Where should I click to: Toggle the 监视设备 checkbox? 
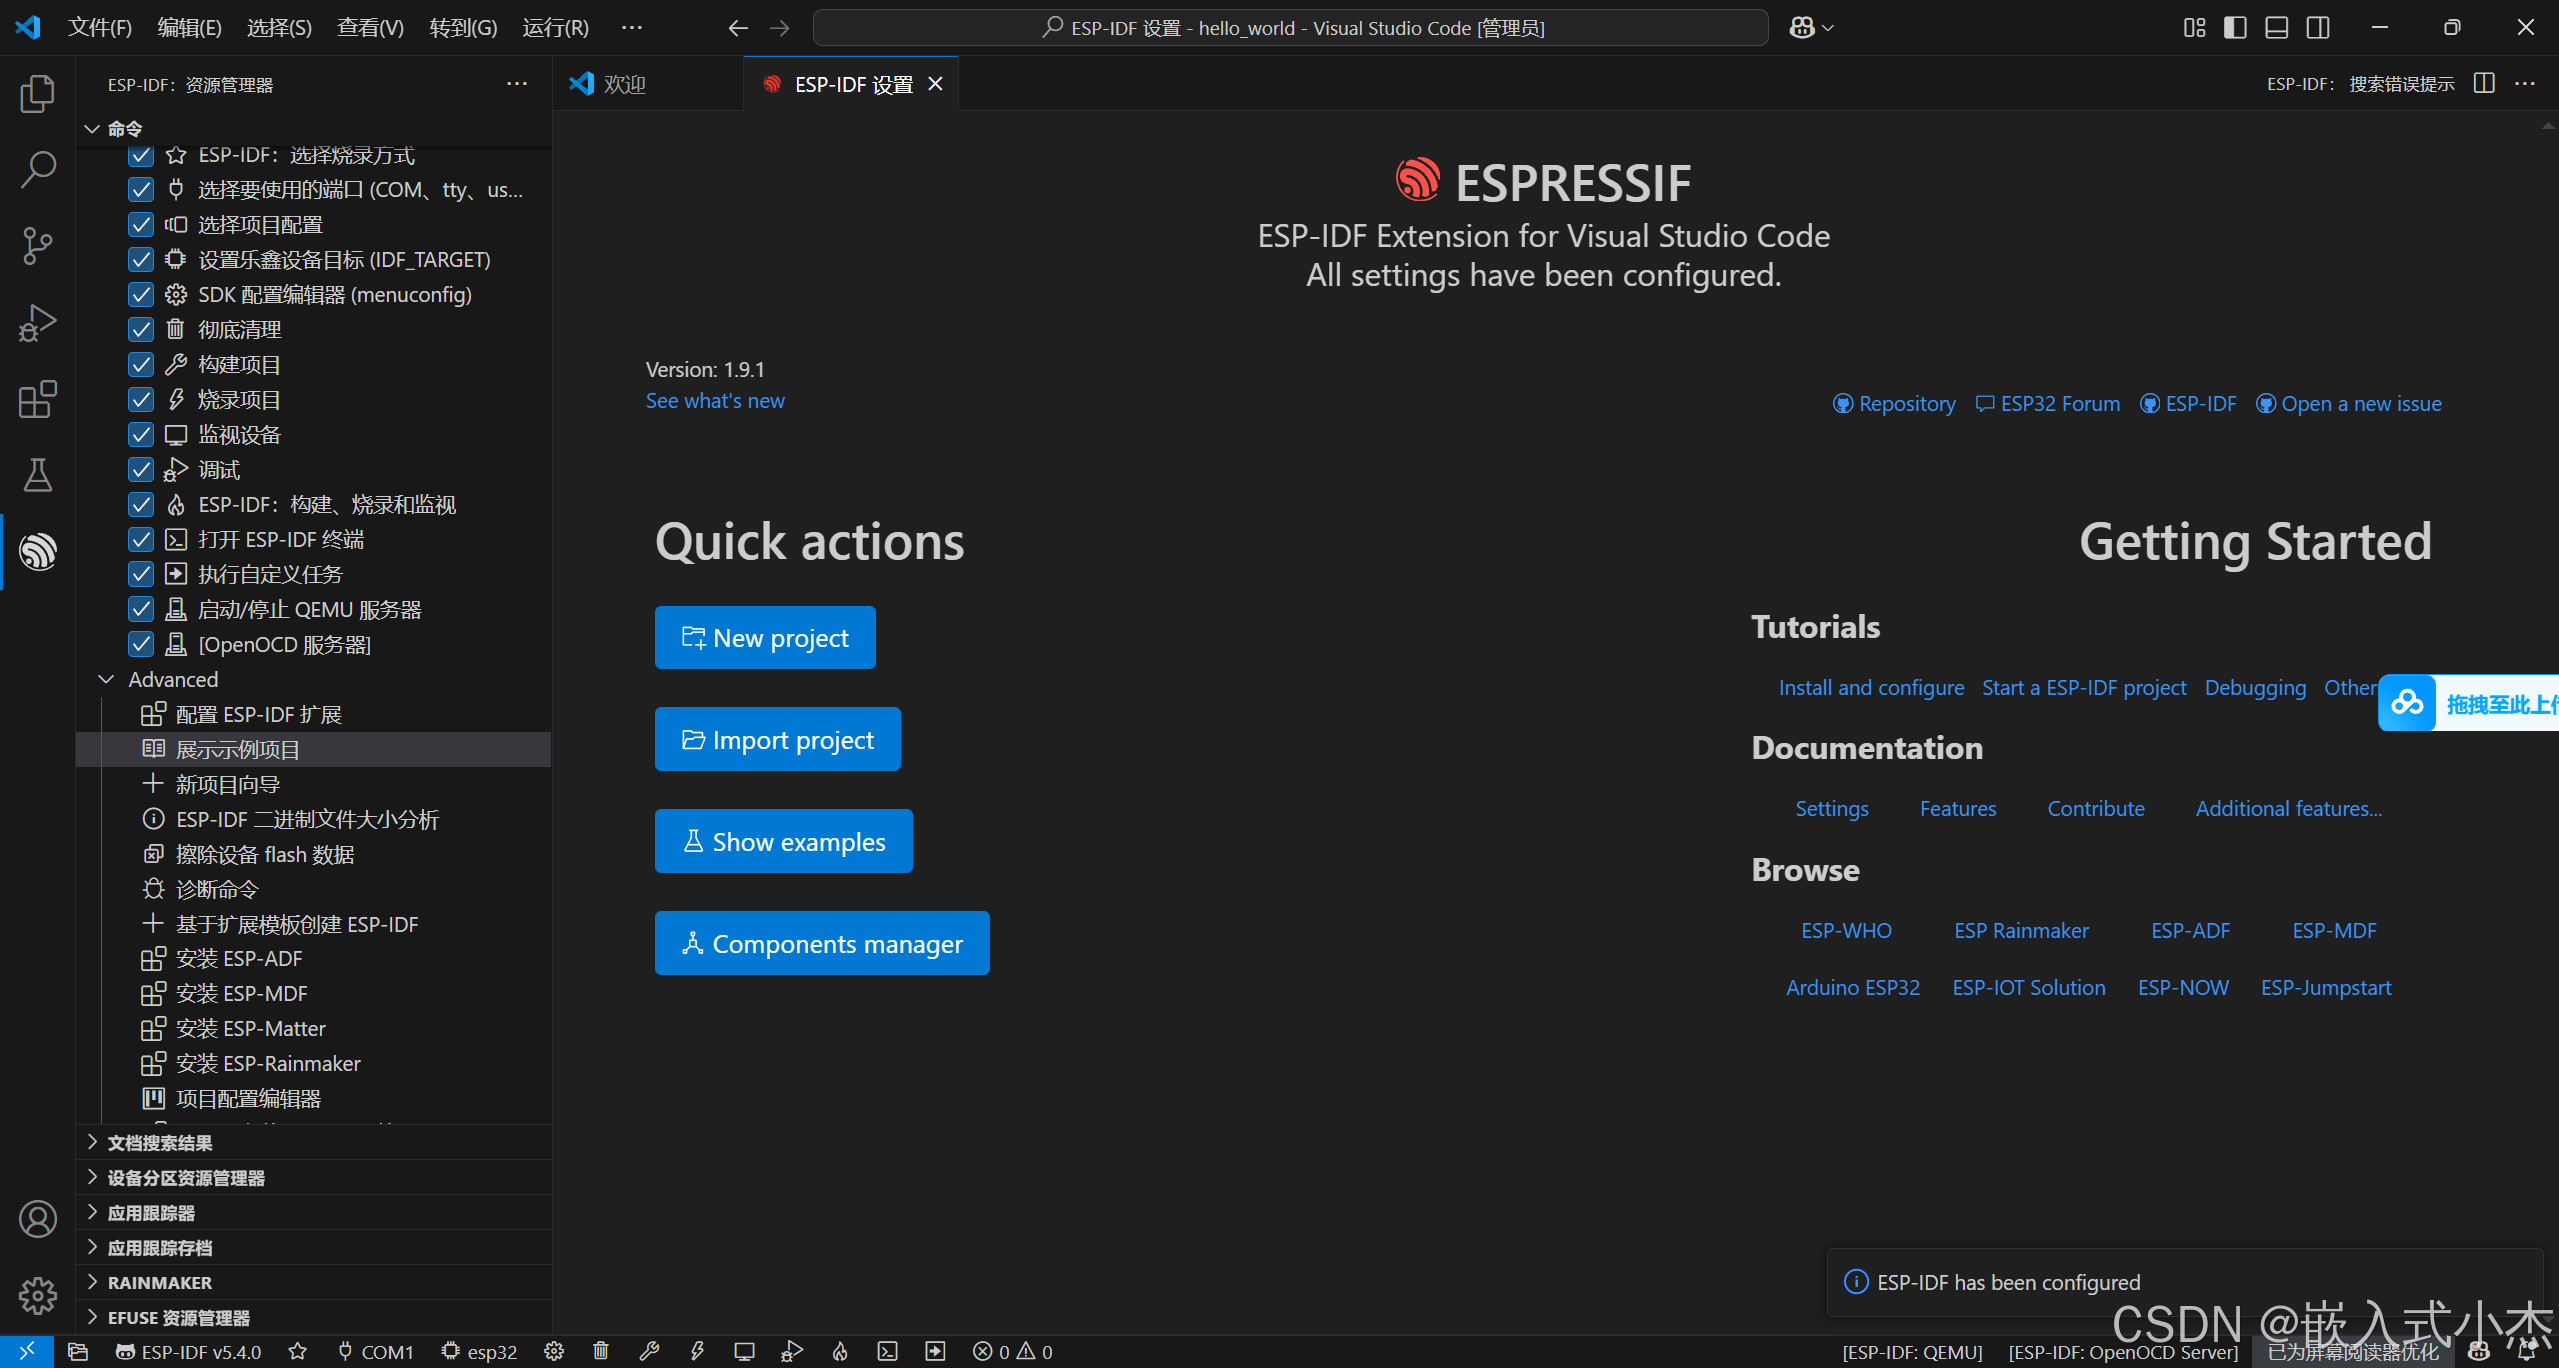(141, 435)
